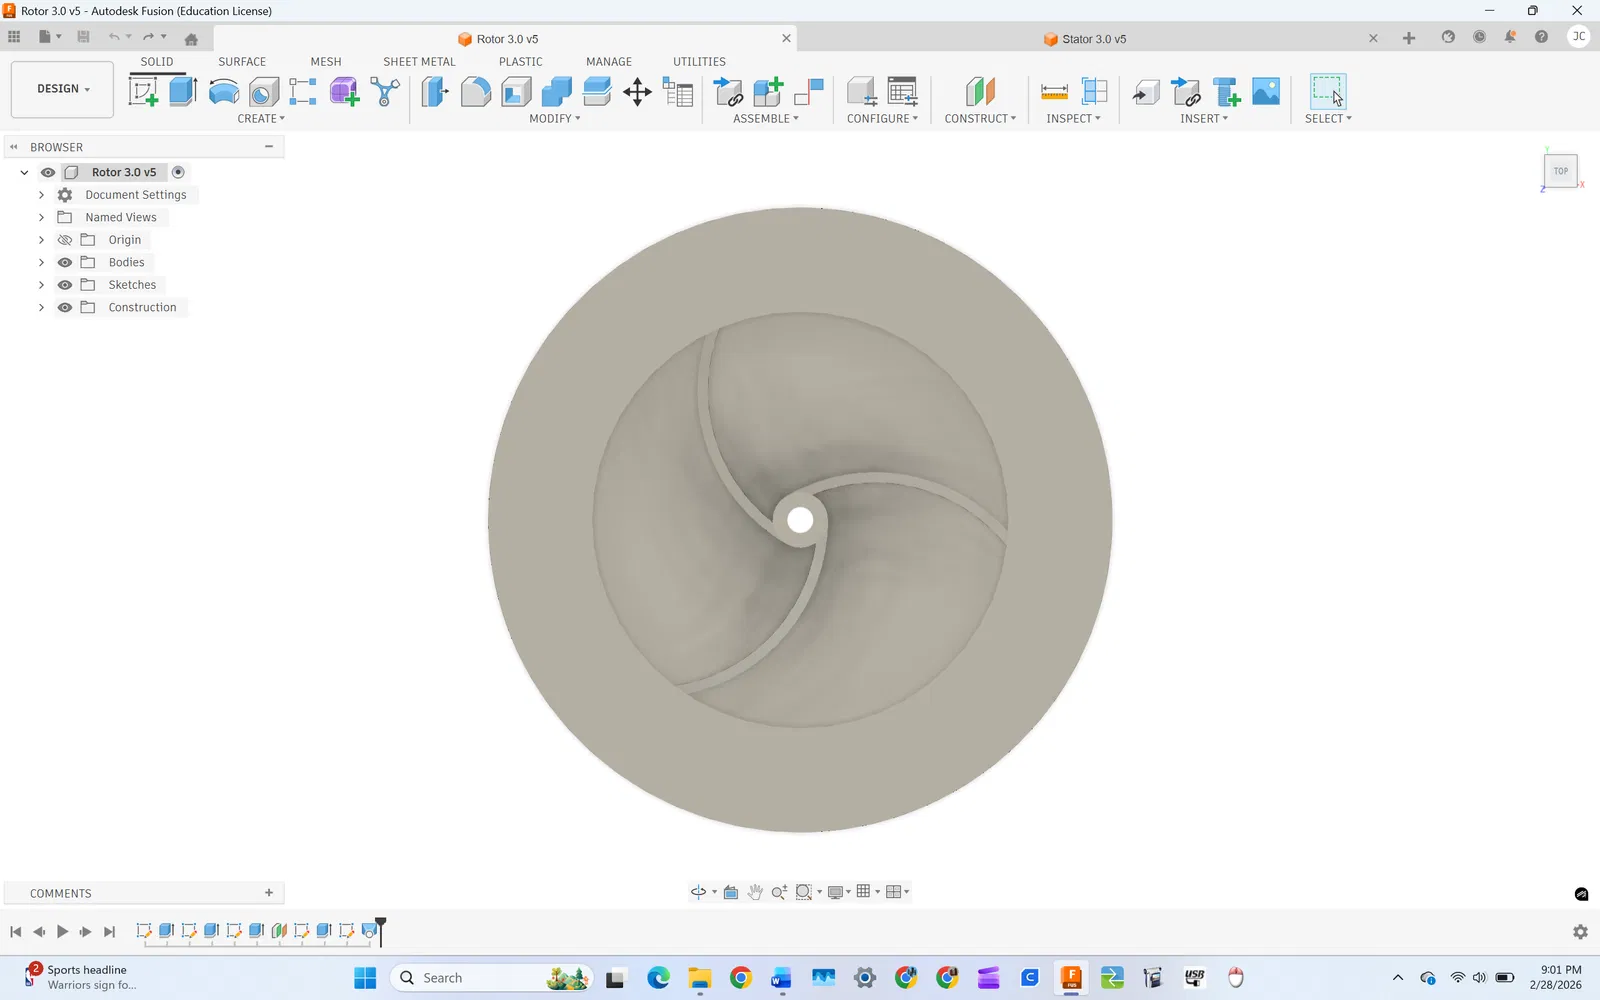
Task: Activate the Move/Copy tool
Action: click(637, 93)
